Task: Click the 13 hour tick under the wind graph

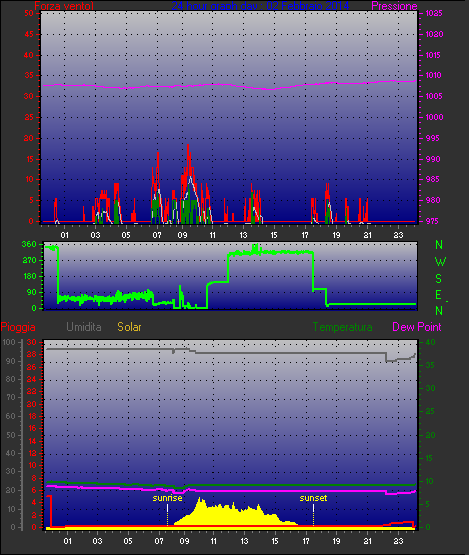Action: 244,235
